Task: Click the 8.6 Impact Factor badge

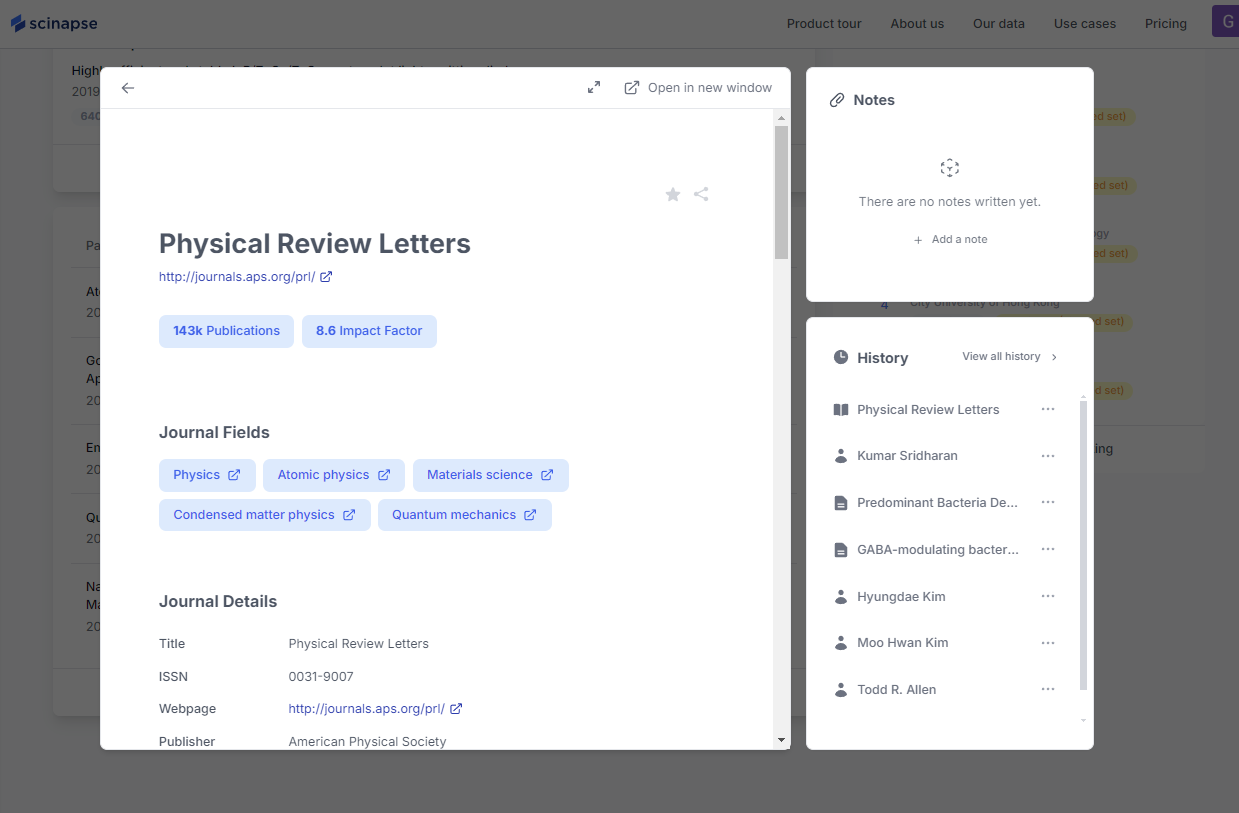Action: coord(369,331)
